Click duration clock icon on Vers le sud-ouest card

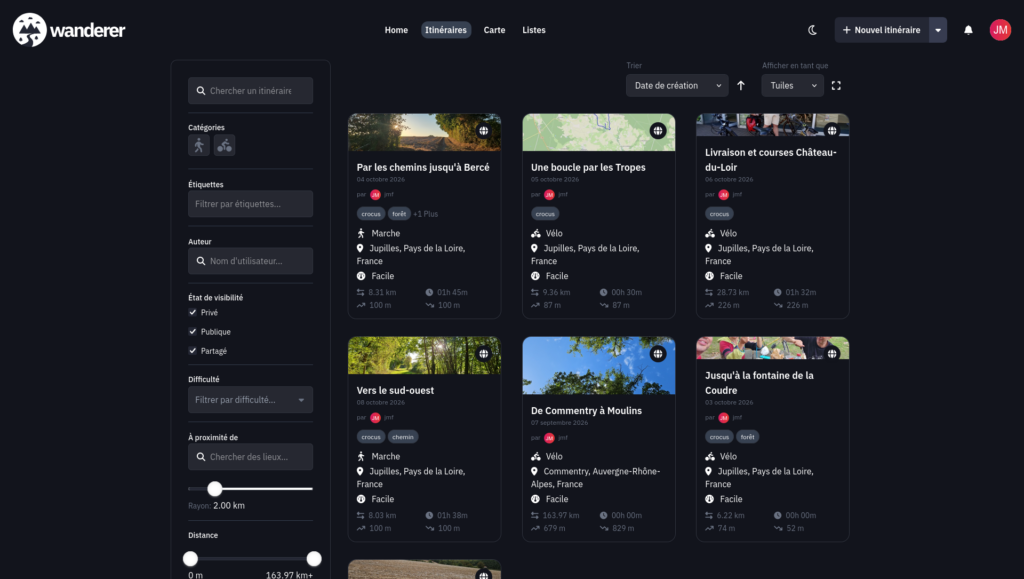[429, 515]
